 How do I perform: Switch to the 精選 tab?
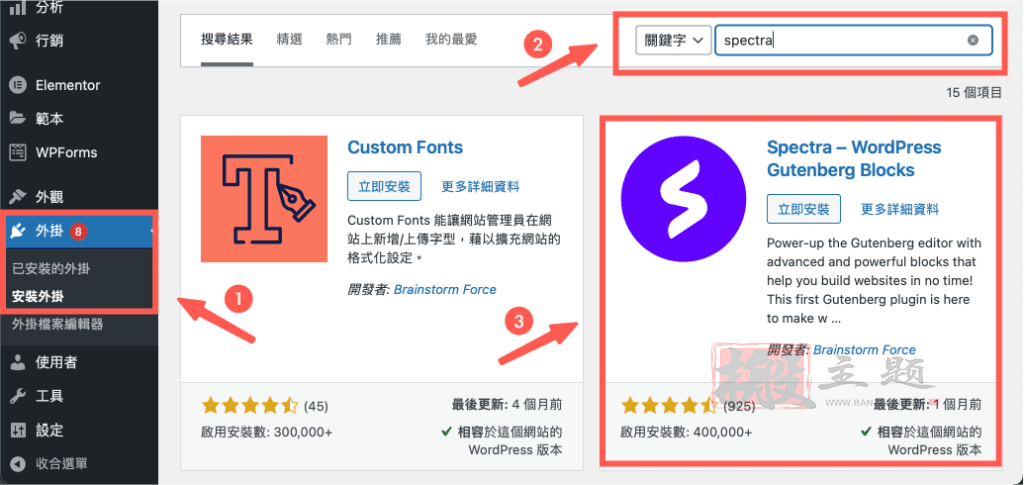tap(289, 39)
